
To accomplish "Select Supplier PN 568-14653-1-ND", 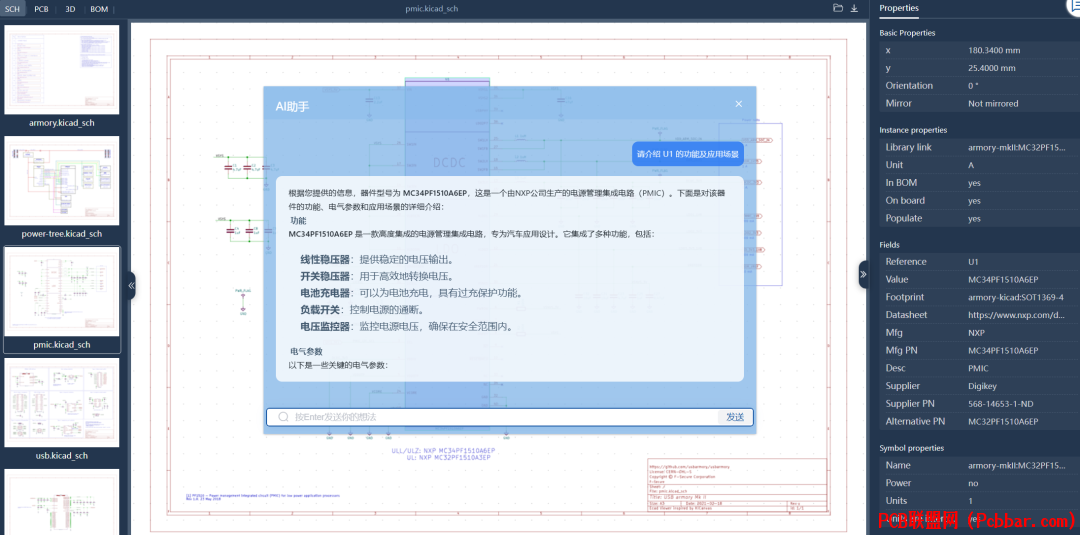I will [x=1001, y=403].
